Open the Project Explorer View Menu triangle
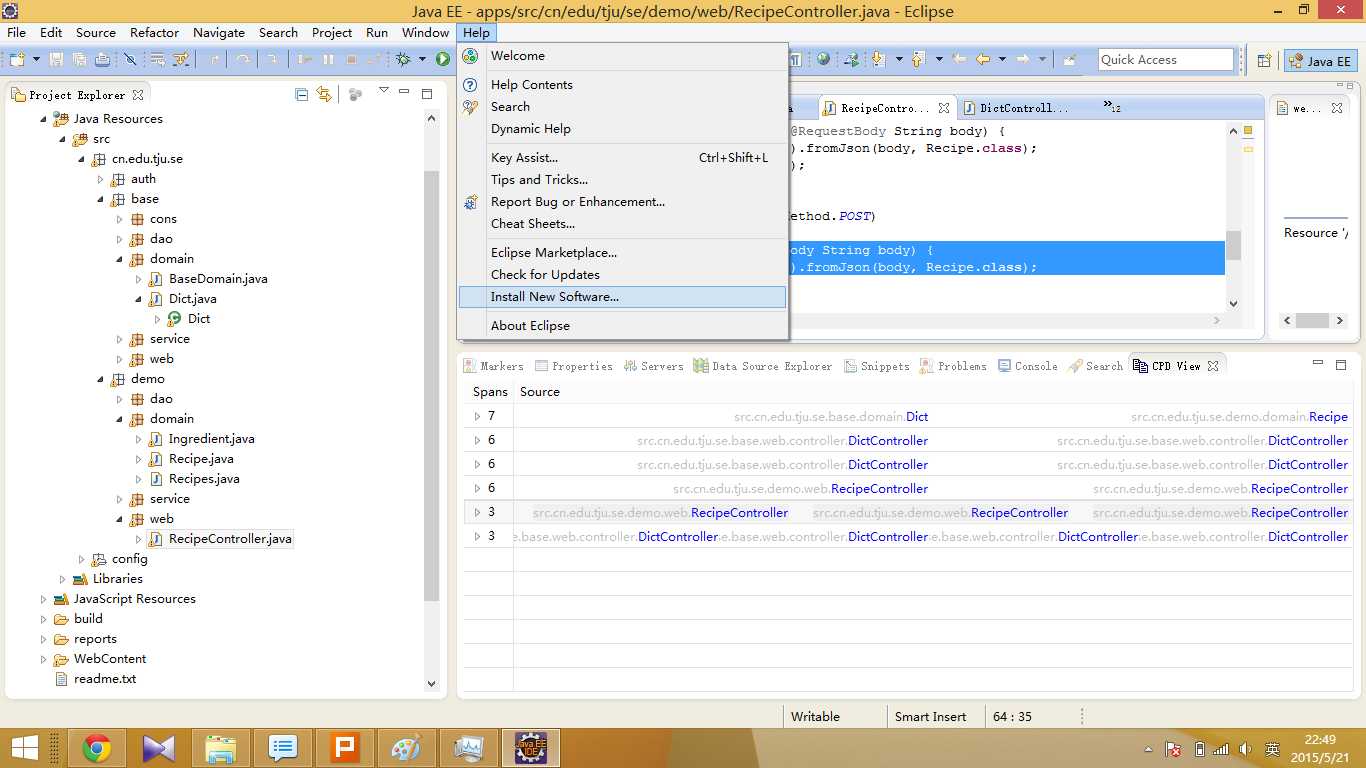The width and height of the screenshot is (1366, 768). 383,91
